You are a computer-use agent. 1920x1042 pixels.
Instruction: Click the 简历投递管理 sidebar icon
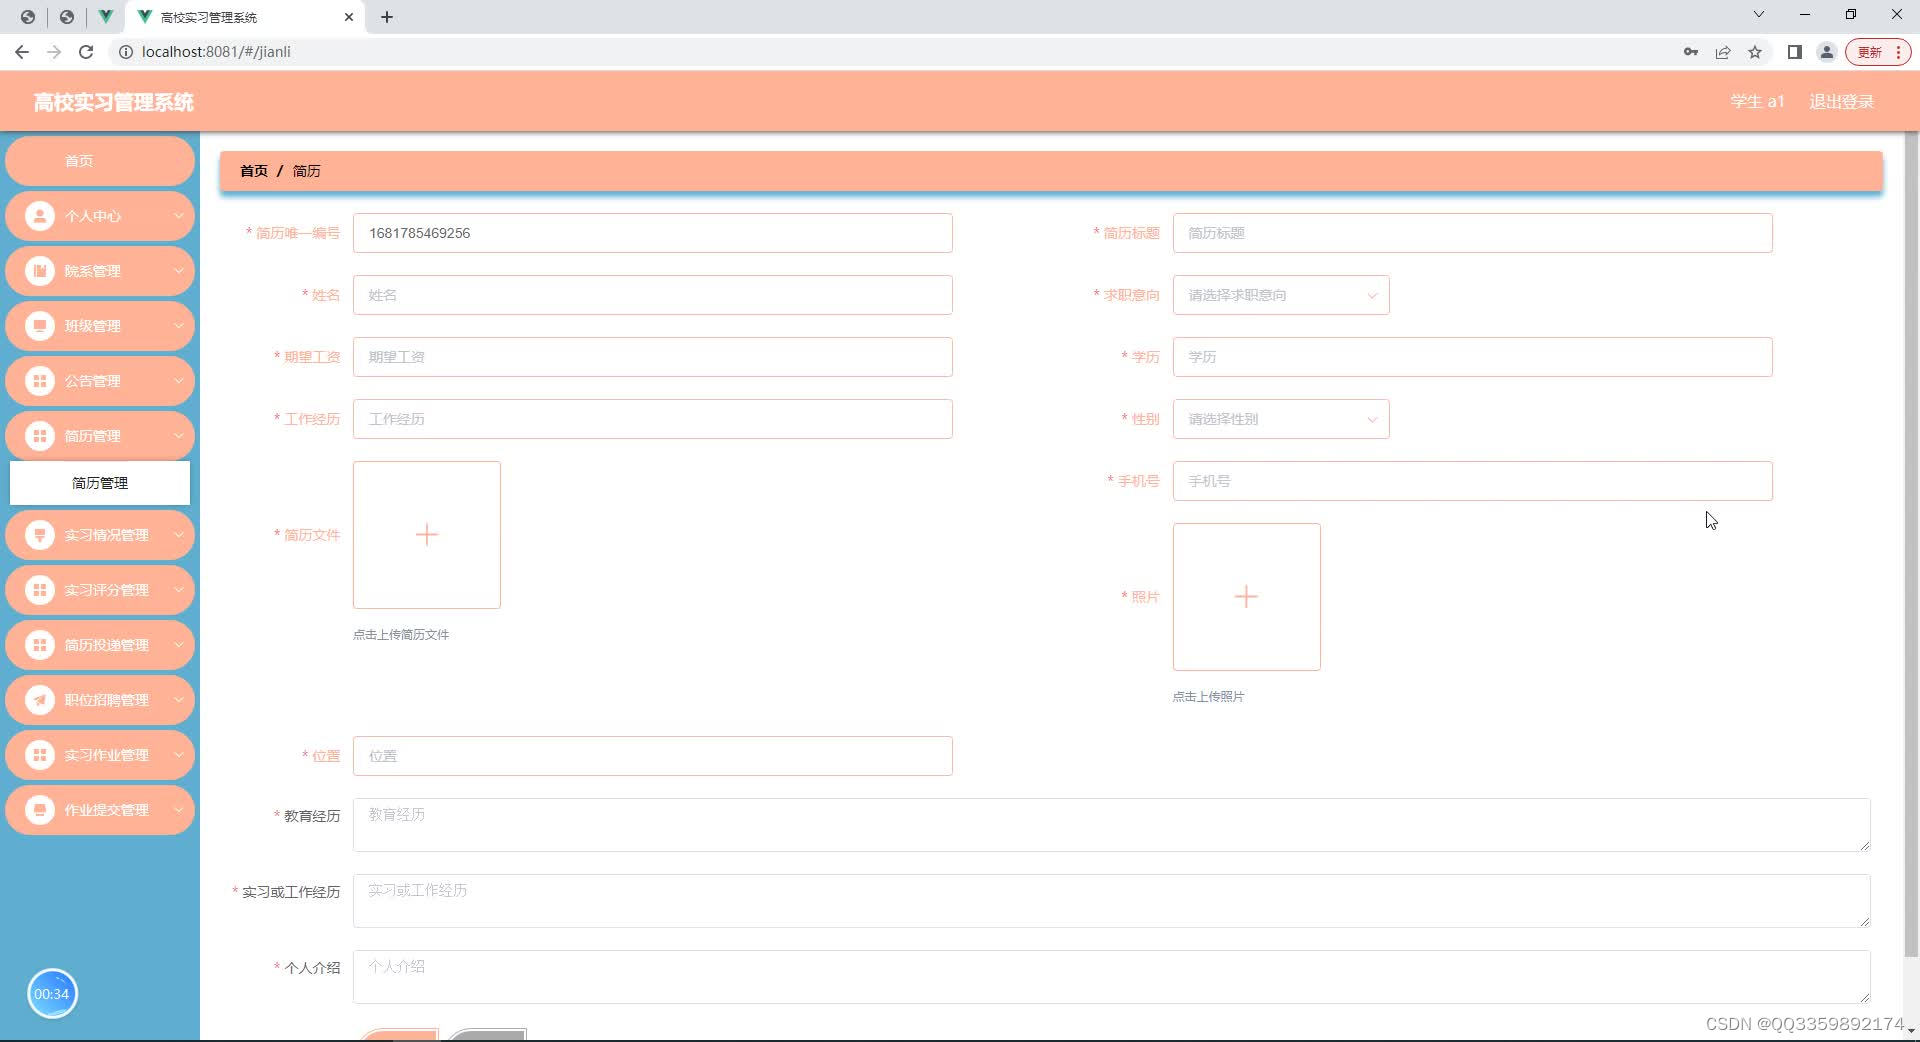point(40,645)
